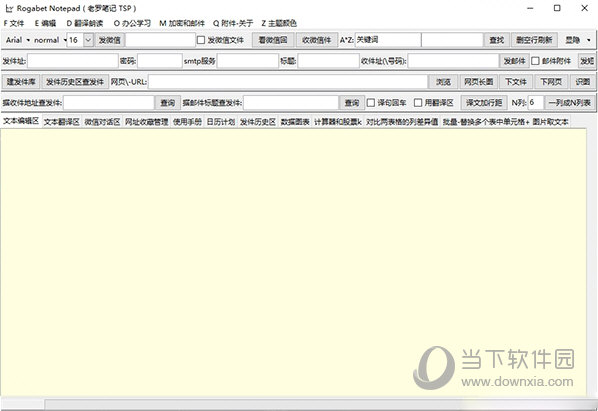Focus the N列 number field showing 6
The height and width of the screenshot is (411, 598).
click(535, 103)
